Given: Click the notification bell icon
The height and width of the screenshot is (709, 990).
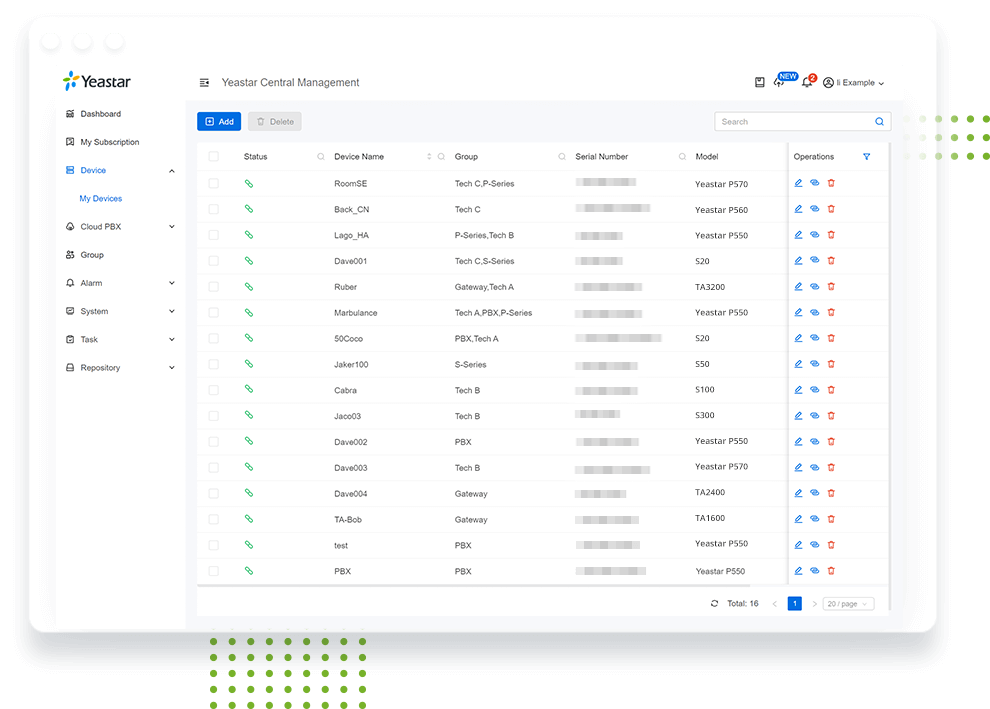Looking at the screenshot, I should [x=807, y=83].
